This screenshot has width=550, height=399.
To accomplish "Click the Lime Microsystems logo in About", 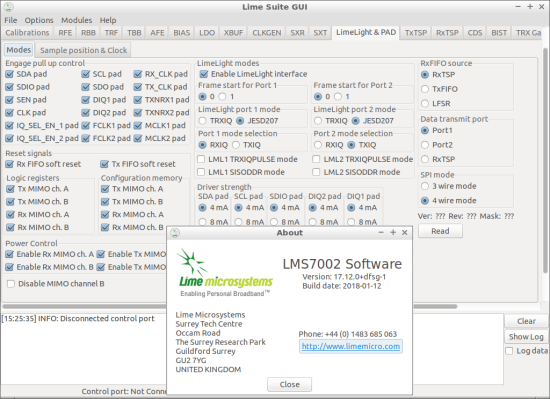I will [225, 273].
